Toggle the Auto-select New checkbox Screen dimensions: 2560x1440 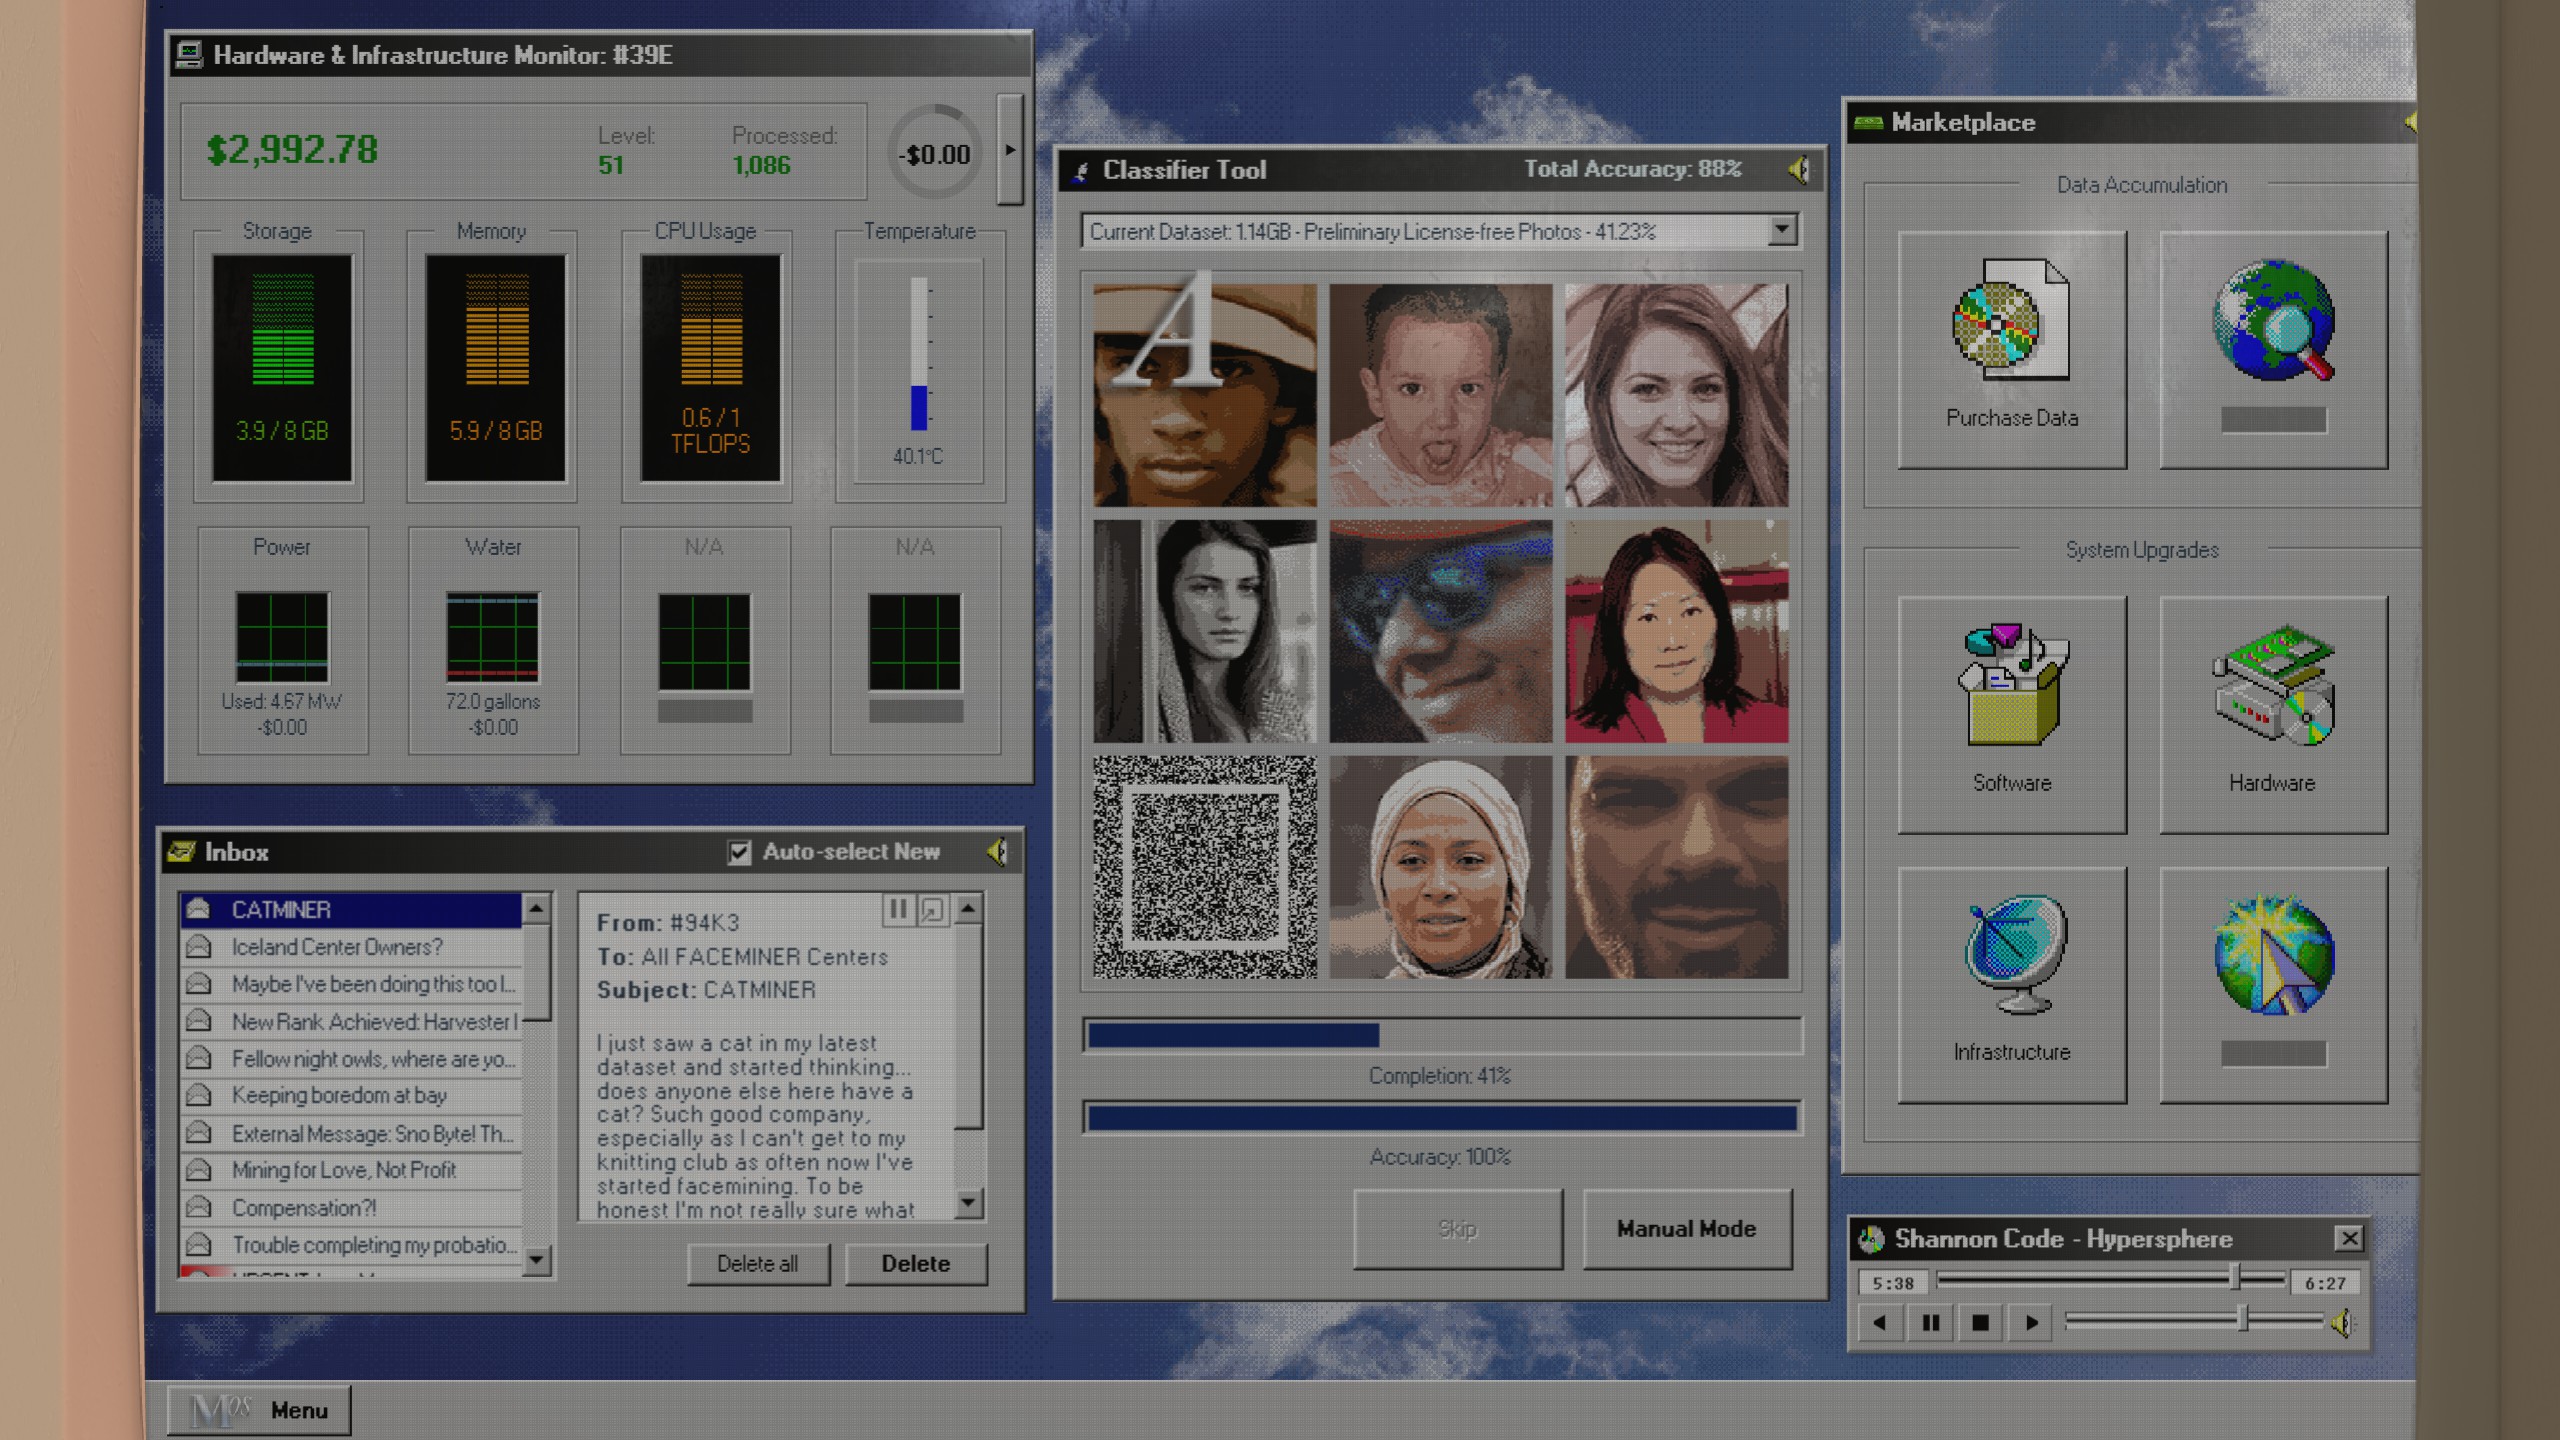coord(739,852)
